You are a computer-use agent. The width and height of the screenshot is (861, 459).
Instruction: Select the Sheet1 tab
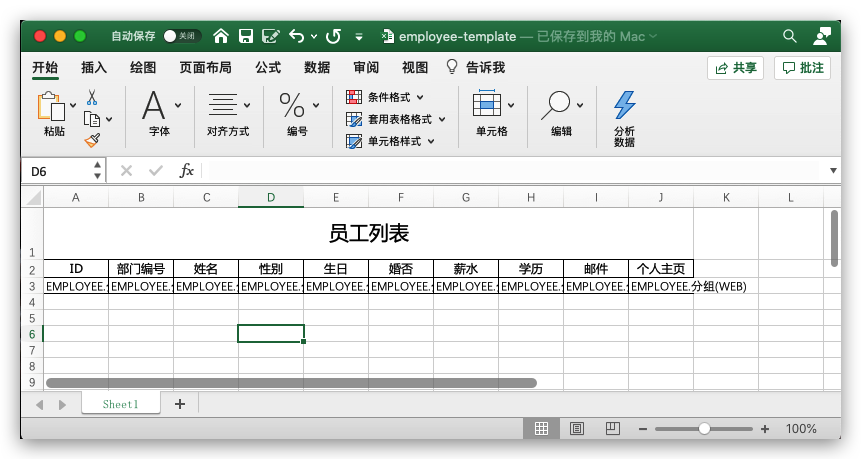pyautogui.click(x=121, y=404)
